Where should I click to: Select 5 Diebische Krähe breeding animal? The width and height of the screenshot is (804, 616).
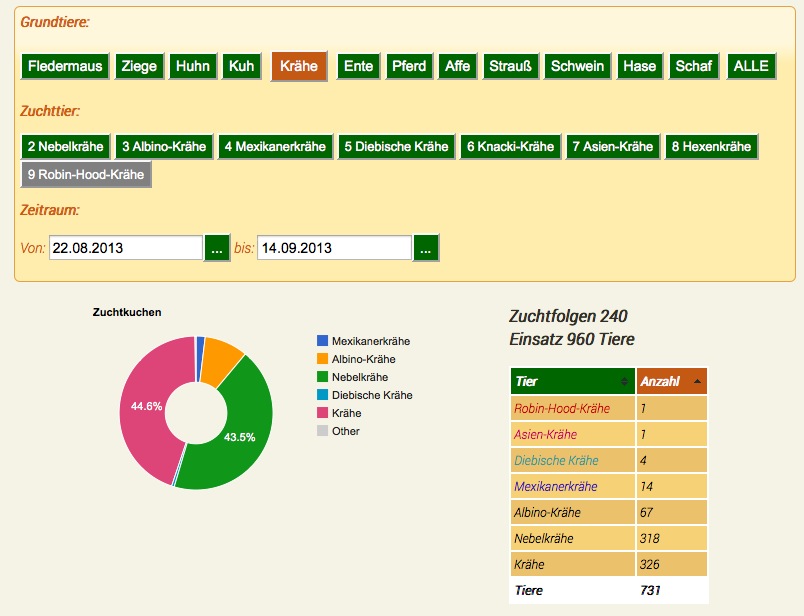coord(396,147)
